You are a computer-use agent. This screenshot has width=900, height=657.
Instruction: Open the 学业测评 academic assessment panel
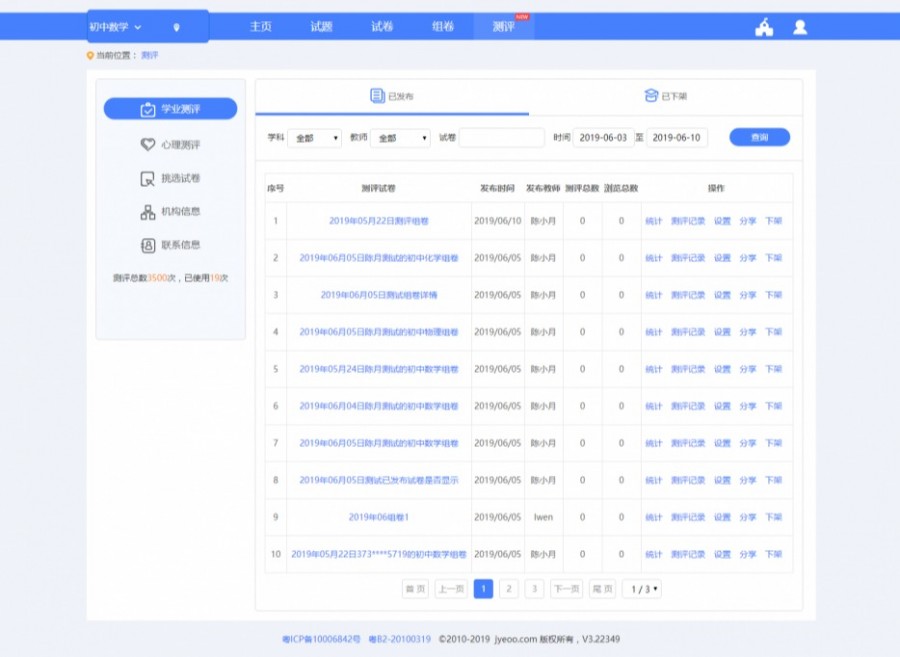[169, 109]
